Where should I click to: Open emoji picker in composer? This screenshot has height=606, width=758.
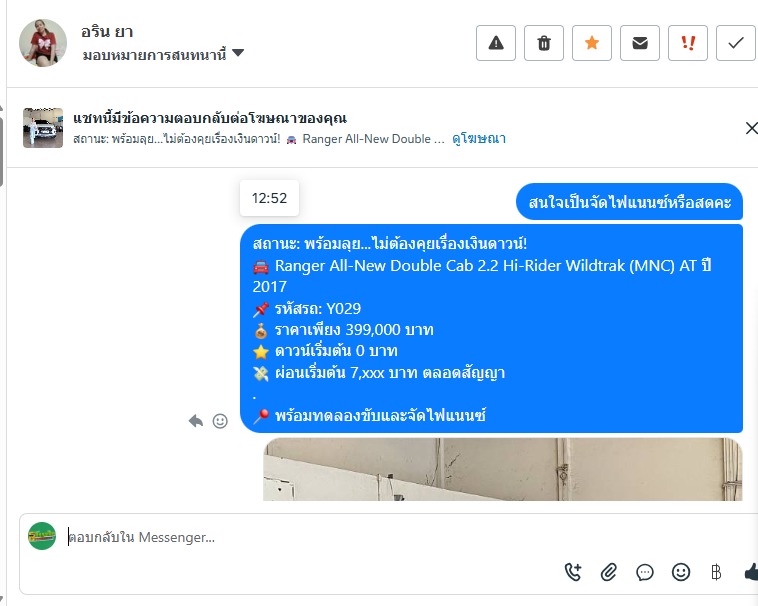[x=681, y=572]
